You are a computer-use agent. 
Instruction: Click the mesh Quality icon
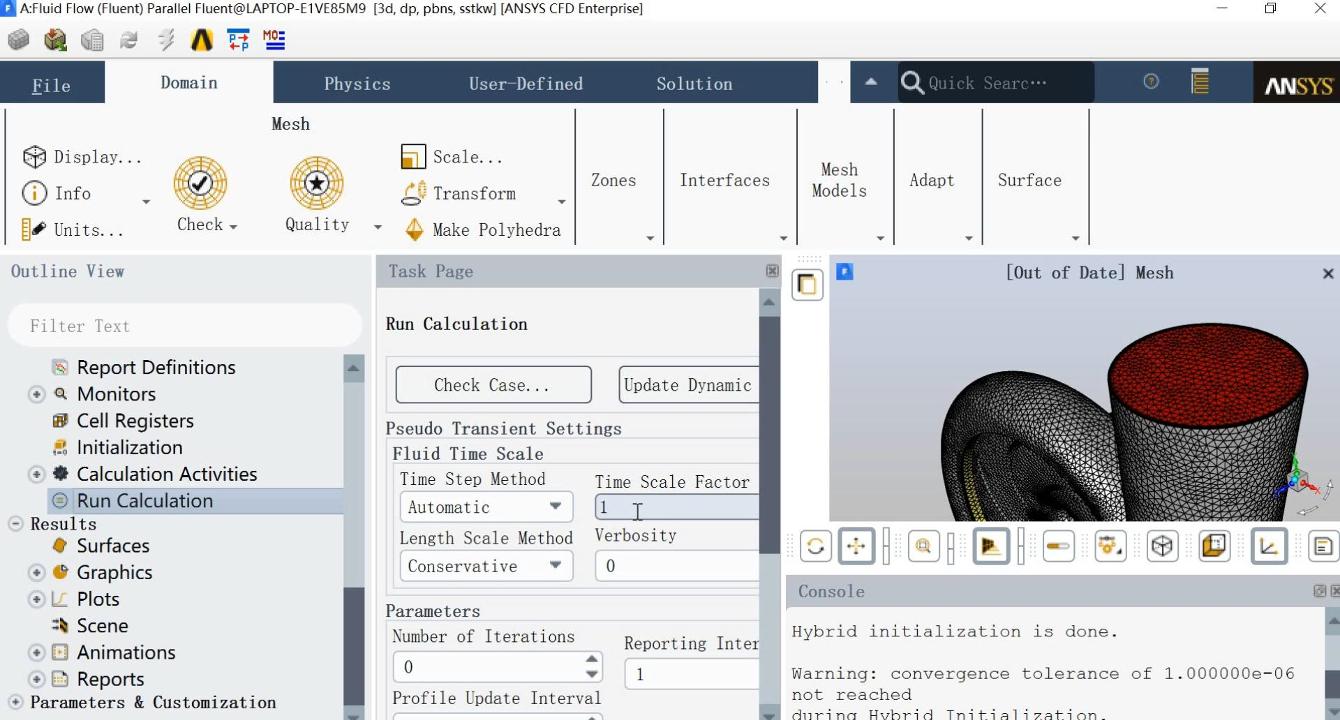[317, 183]
